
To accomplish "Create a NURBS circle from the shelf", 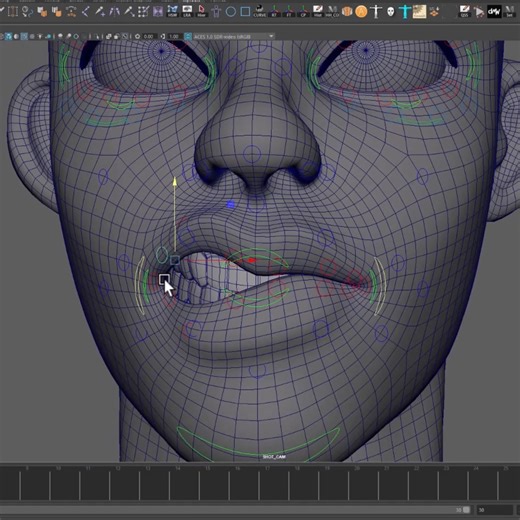I will pos(231,12).
